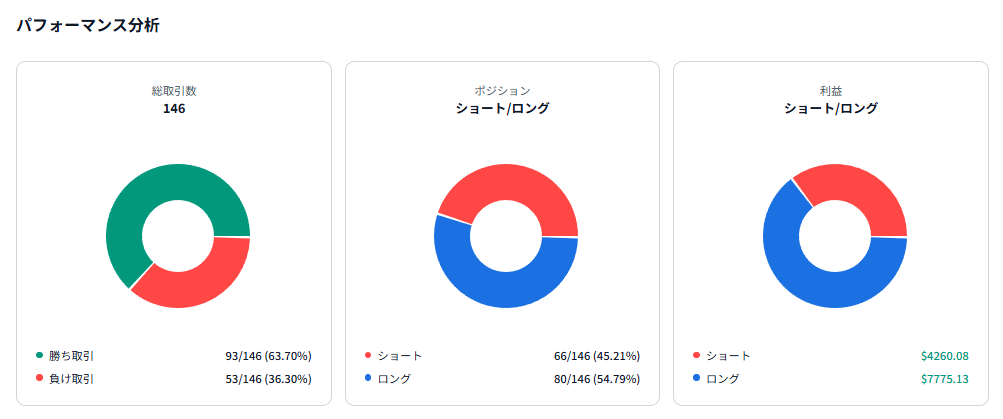This screenshot has width=1003, height=419.
Task: Click the 総取引数 card title
Action: tap(174, 91)
